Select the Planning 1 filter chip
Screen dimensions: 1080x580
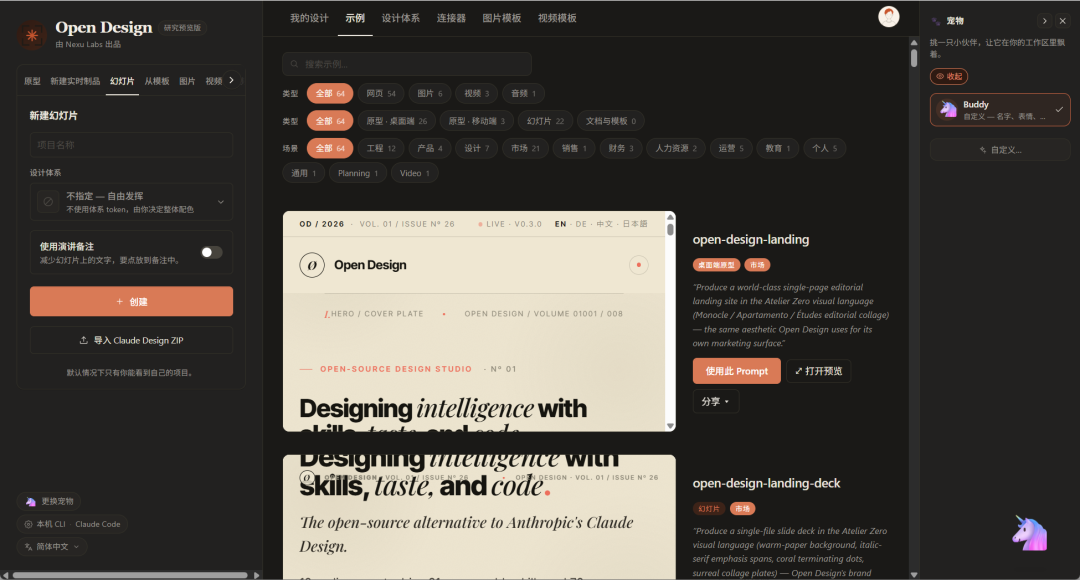tap(357, 174)
